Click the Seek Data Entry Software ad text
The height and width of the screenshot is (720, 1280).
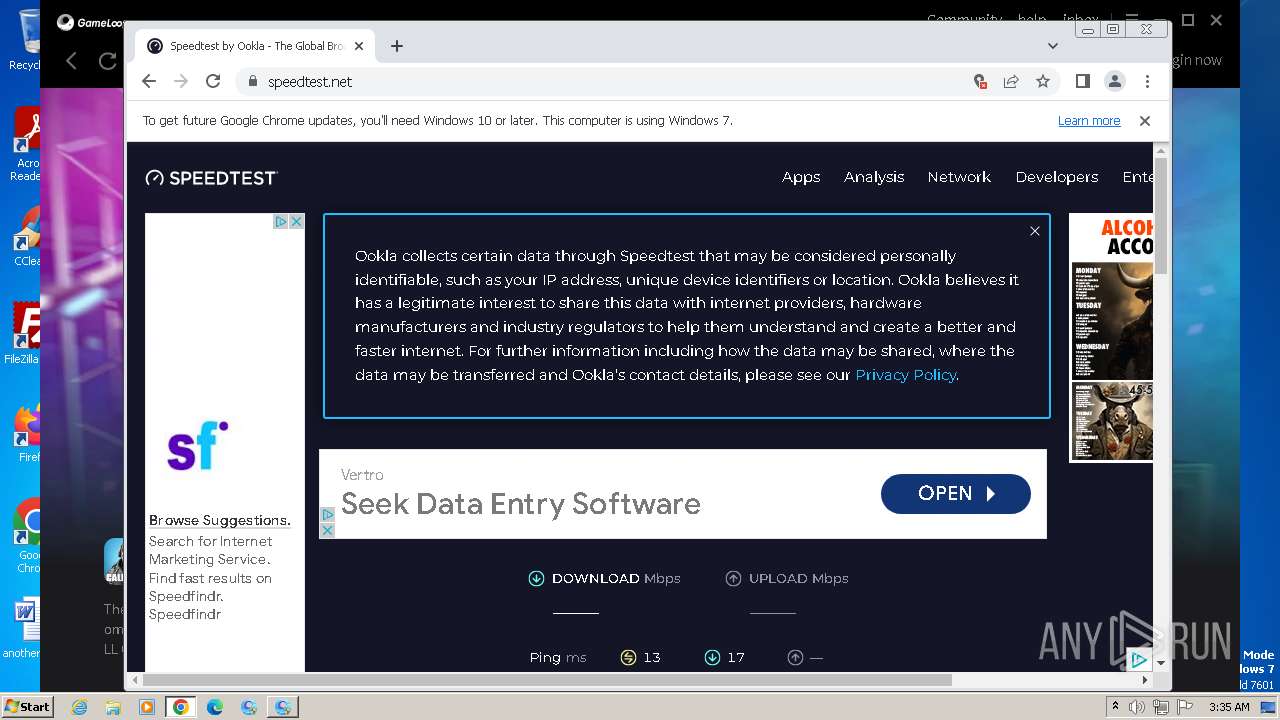pos(521,504)
